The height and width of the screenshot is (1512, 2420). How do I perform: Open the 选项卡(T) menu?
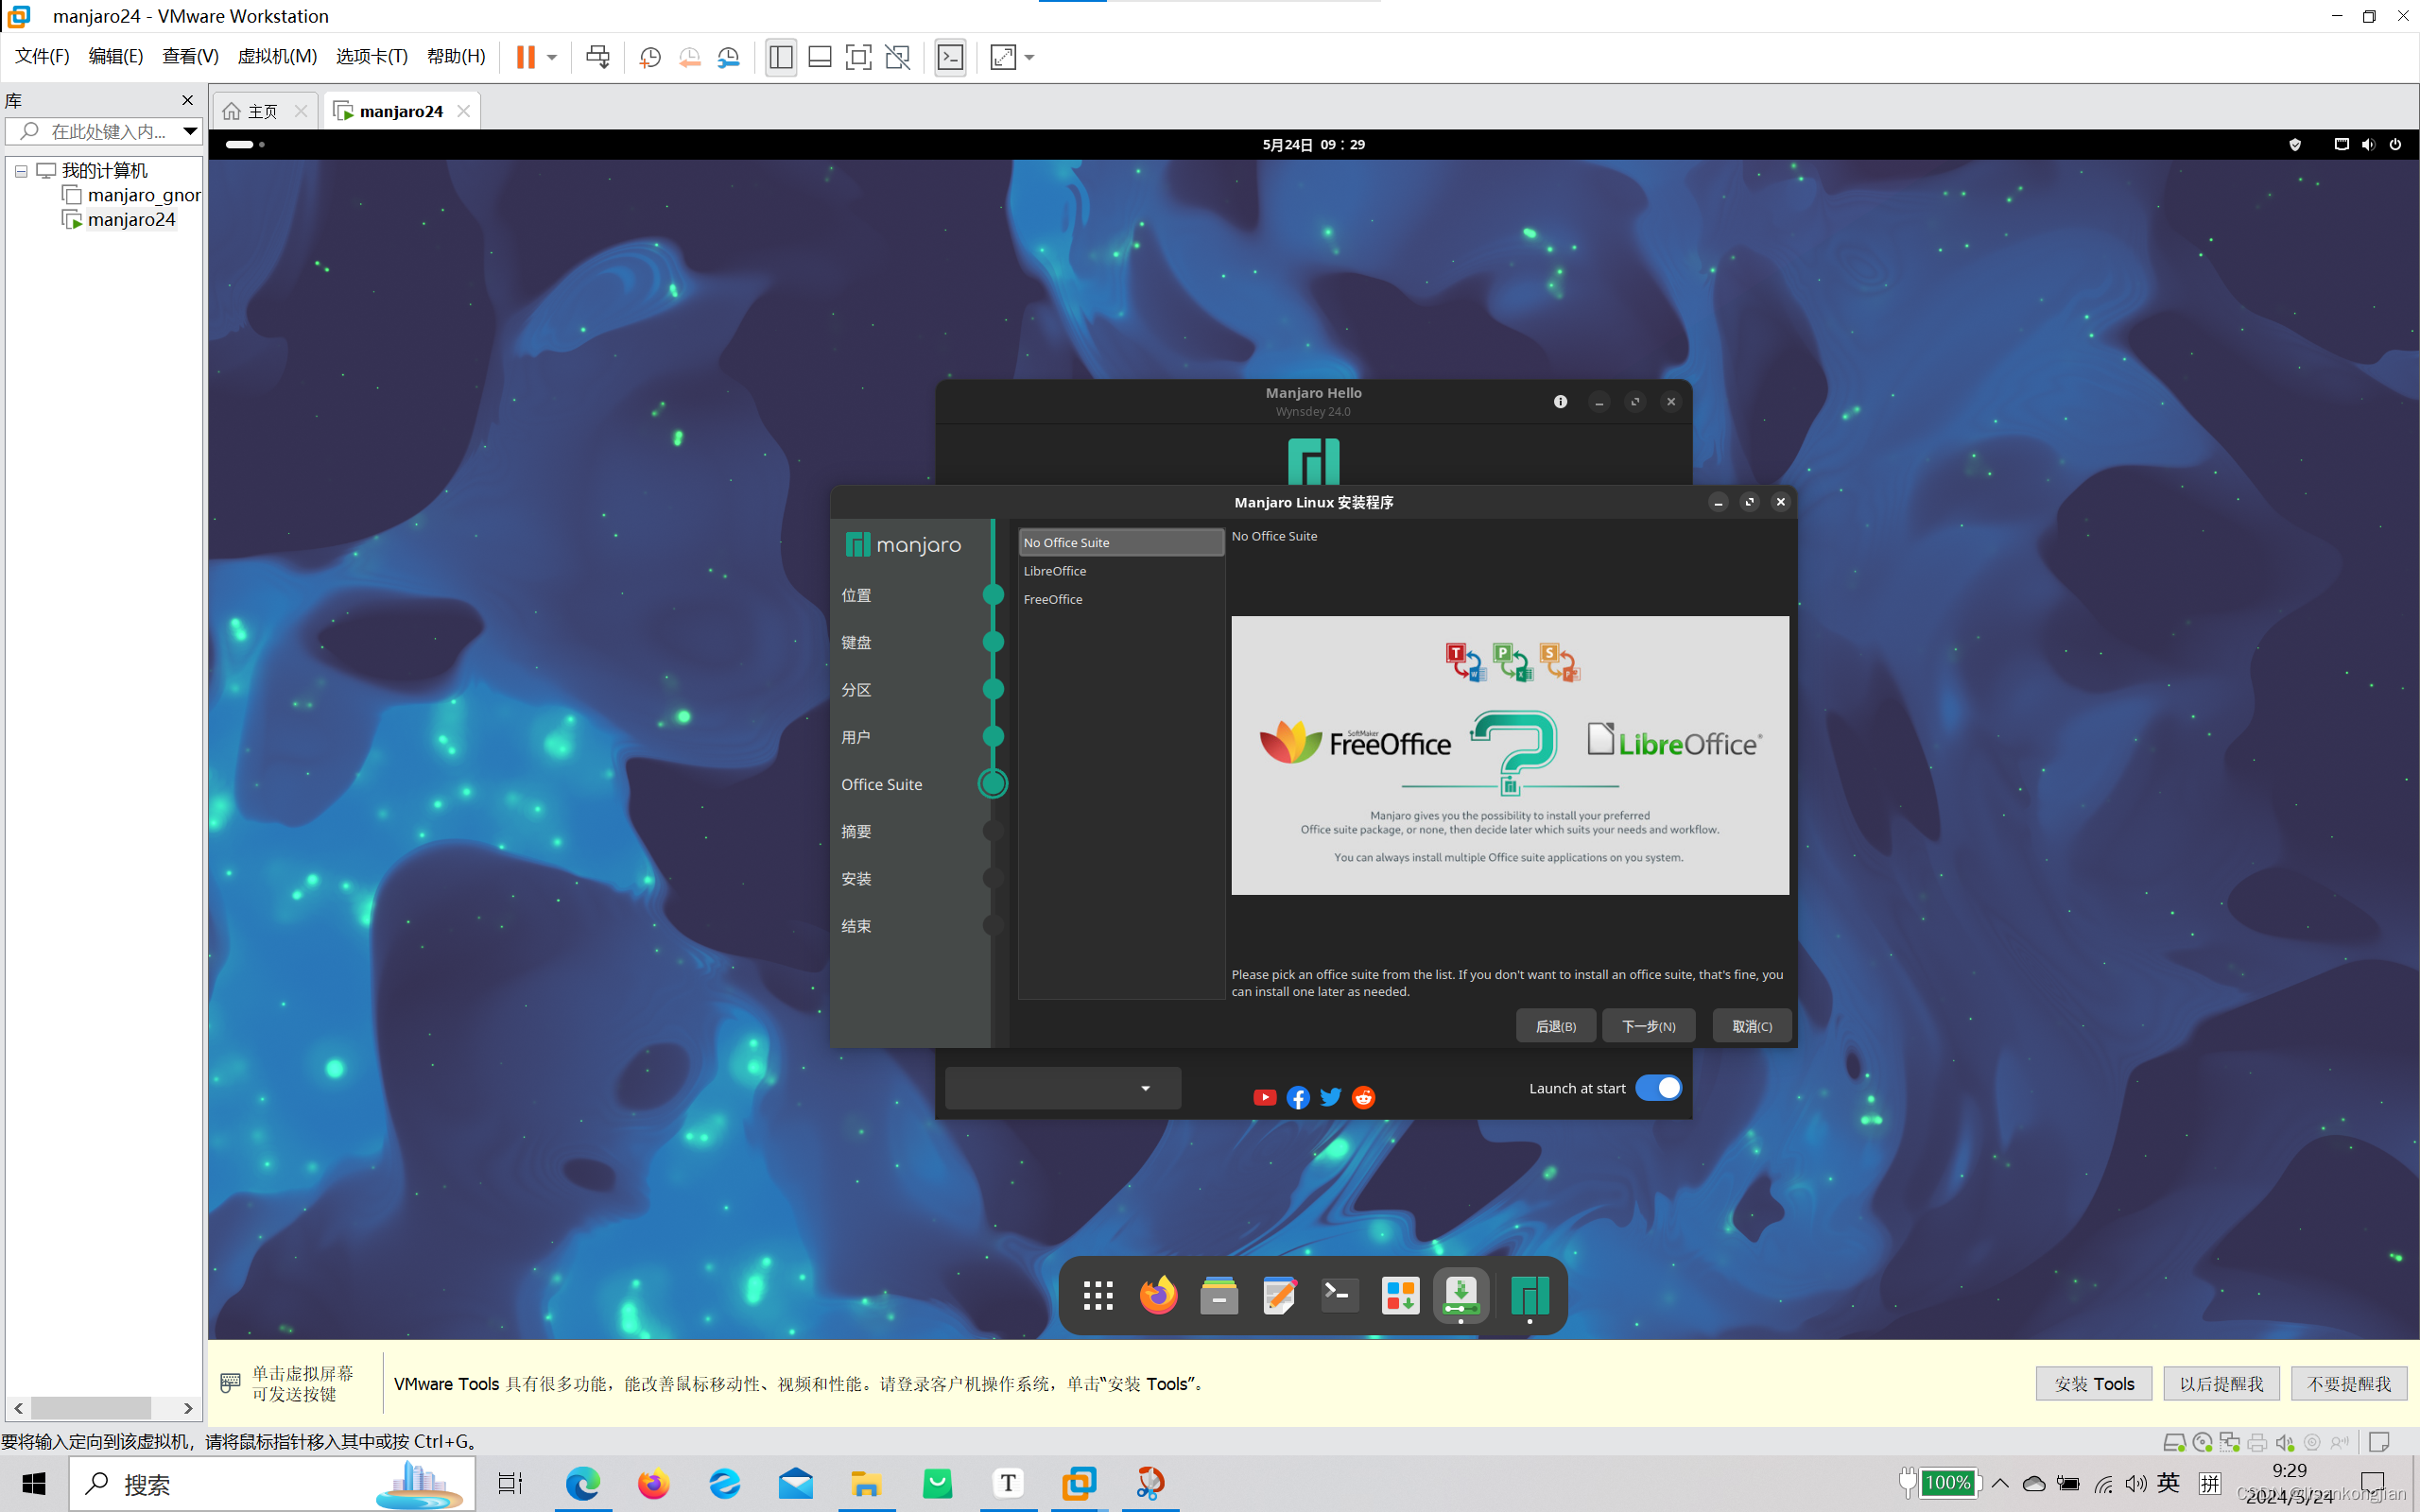pos(372,56)
